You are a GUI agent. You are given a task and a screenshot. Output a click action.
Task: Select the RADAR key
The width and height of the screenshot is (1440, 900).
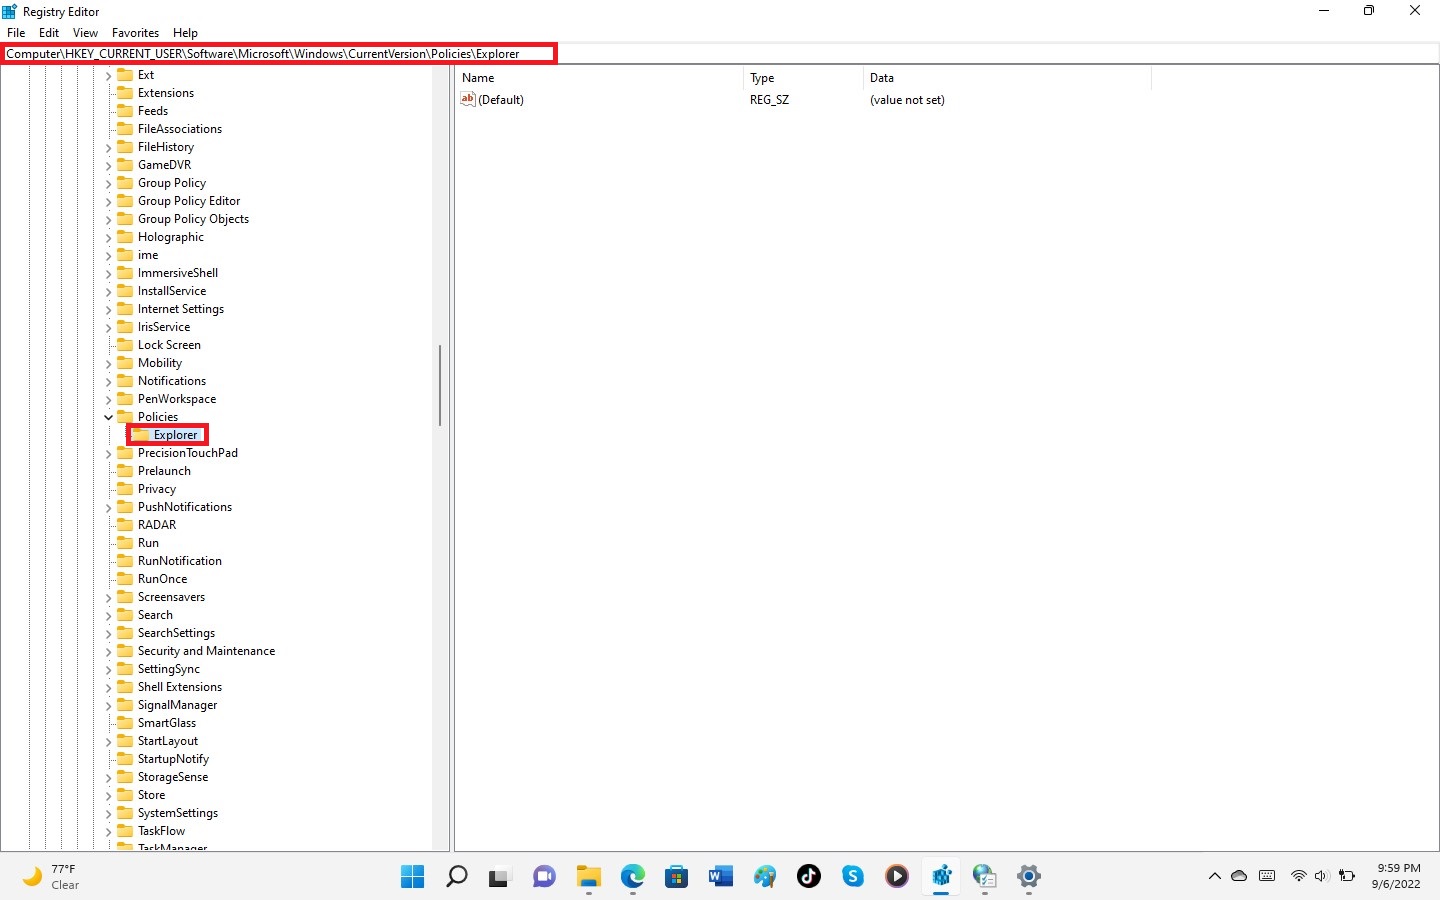pos(157,525)
